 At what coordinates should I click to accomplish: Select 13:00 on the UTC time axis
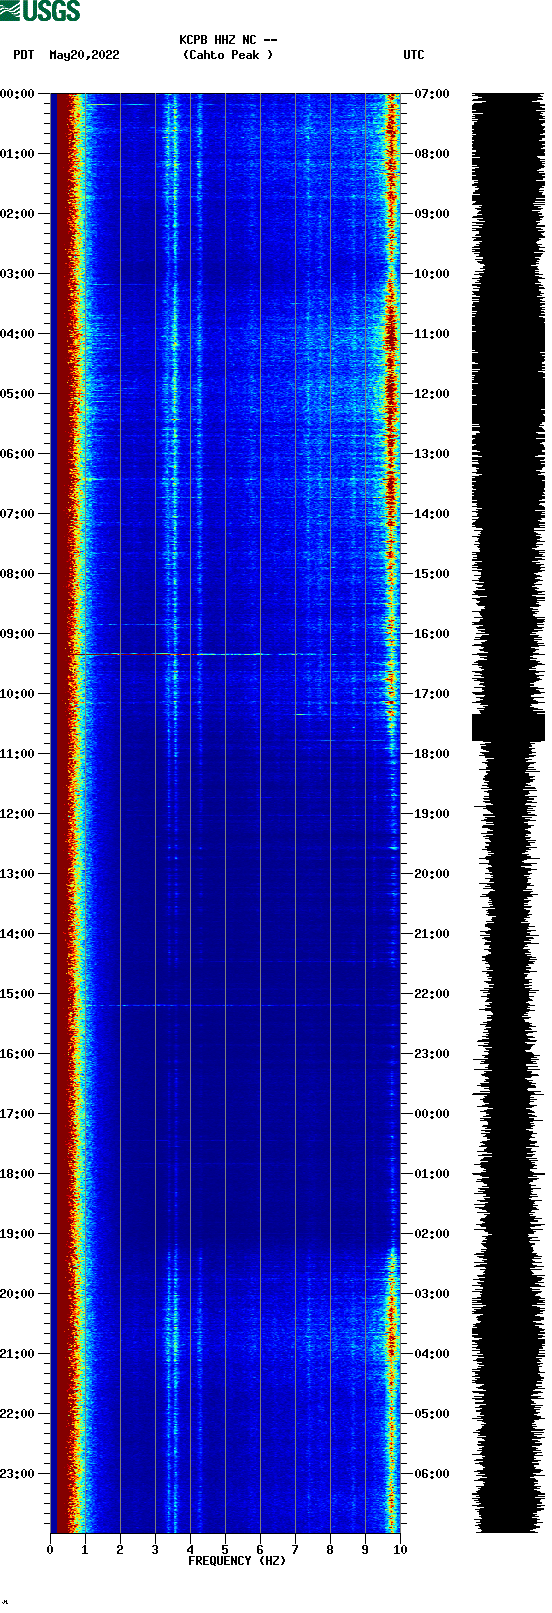[x=432, y=454]
